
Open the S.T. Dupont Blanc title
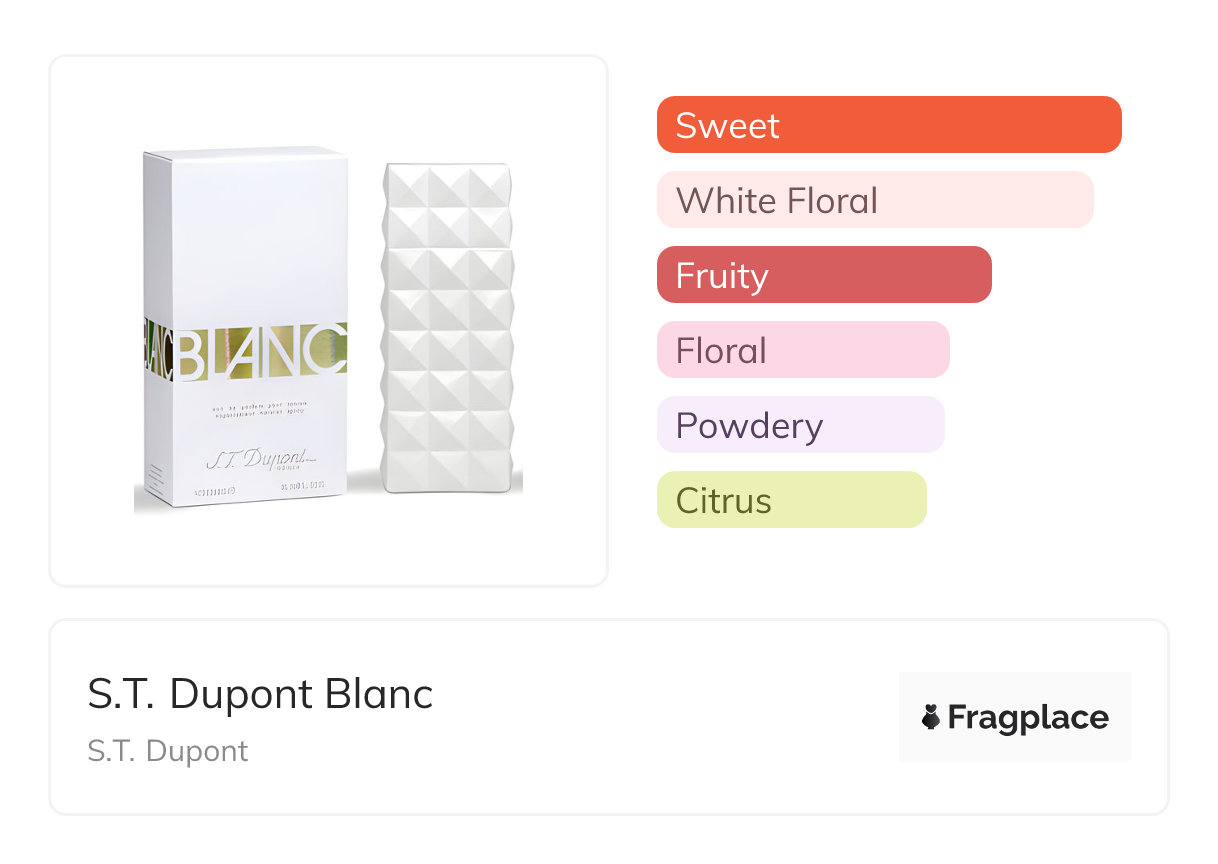pos(260,694)
